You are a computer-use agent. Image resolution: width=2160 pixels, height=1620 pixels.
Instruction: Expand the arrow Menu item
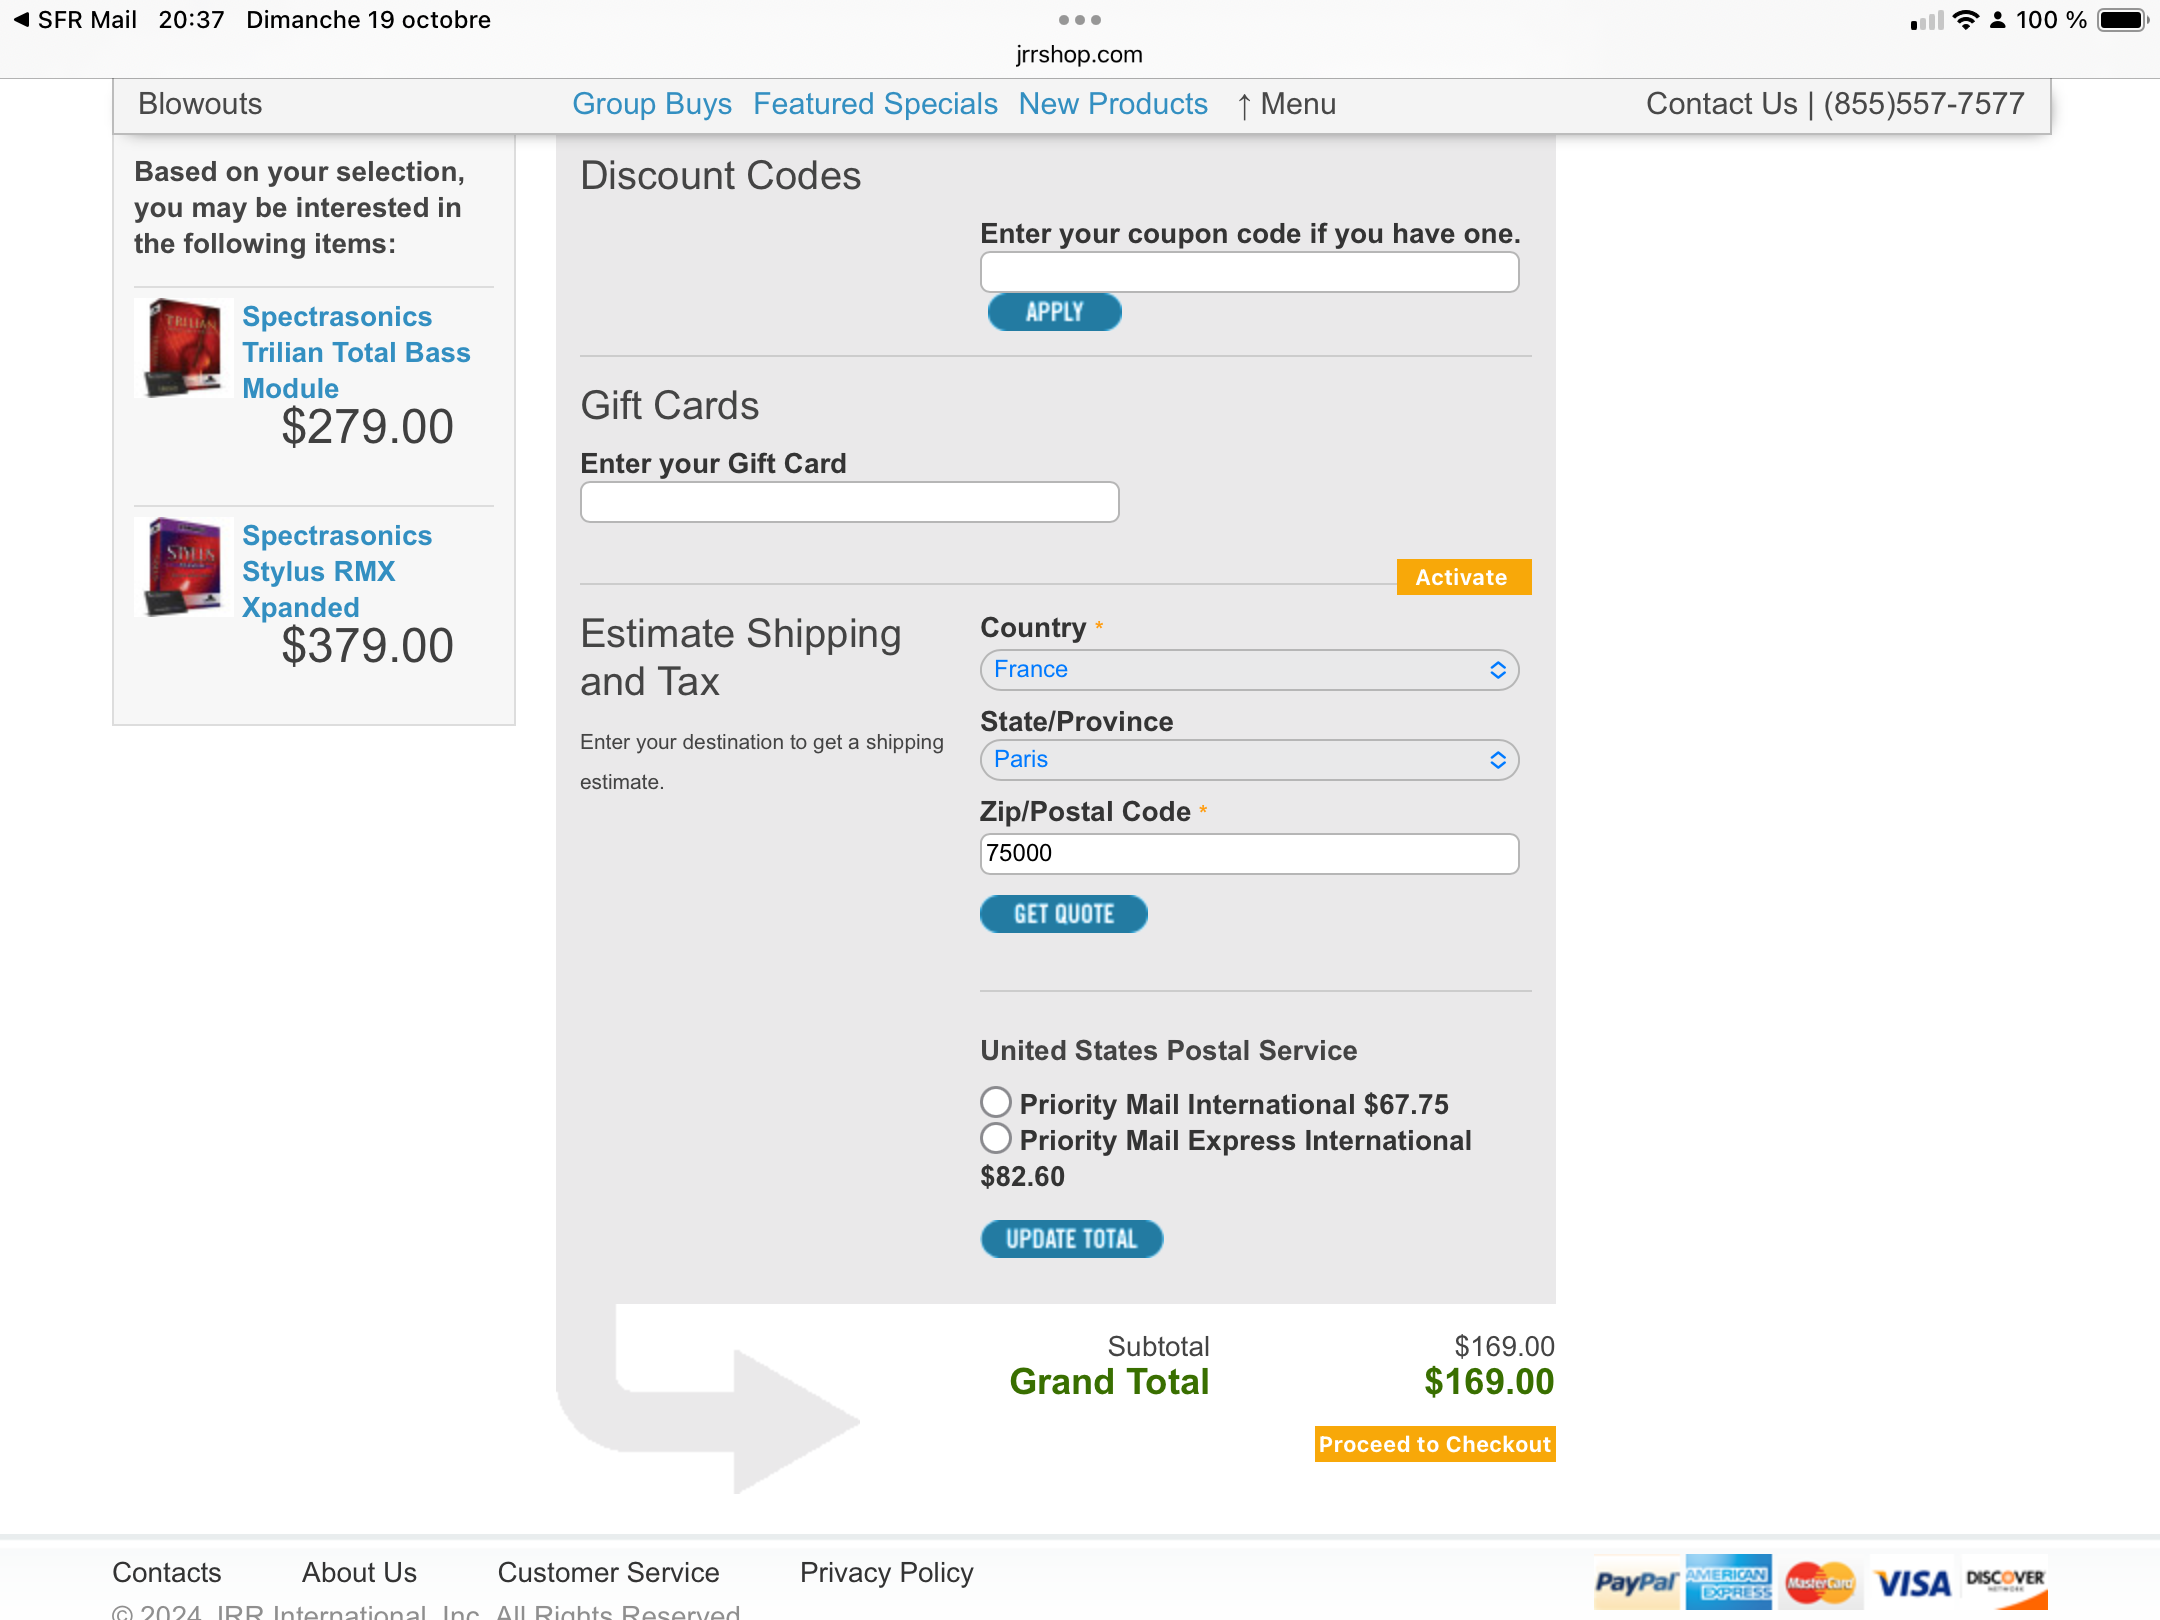(1286, 104)
